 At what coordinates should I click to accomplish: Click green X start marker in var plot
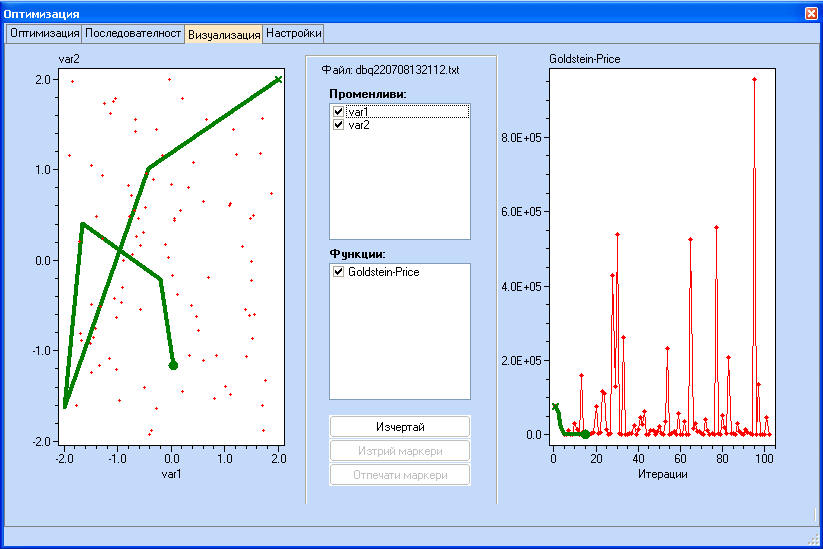click(x=278, y=79)
